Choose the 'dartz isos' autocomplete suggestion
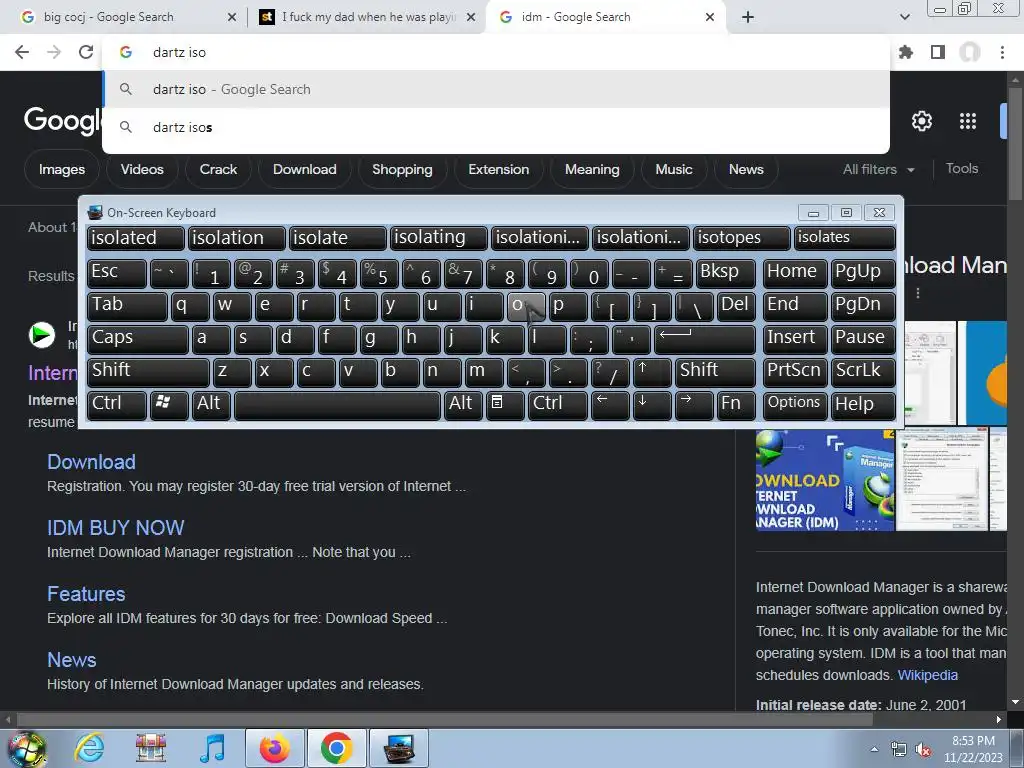 coord(496,127)
